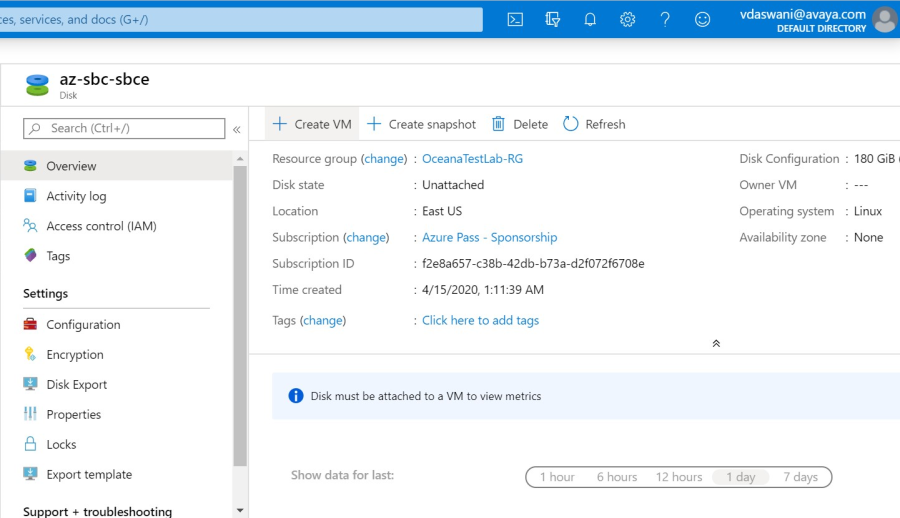The image size is (900, 518).
Task: Click the Operating system value Linux
Action: click(868, 211)
